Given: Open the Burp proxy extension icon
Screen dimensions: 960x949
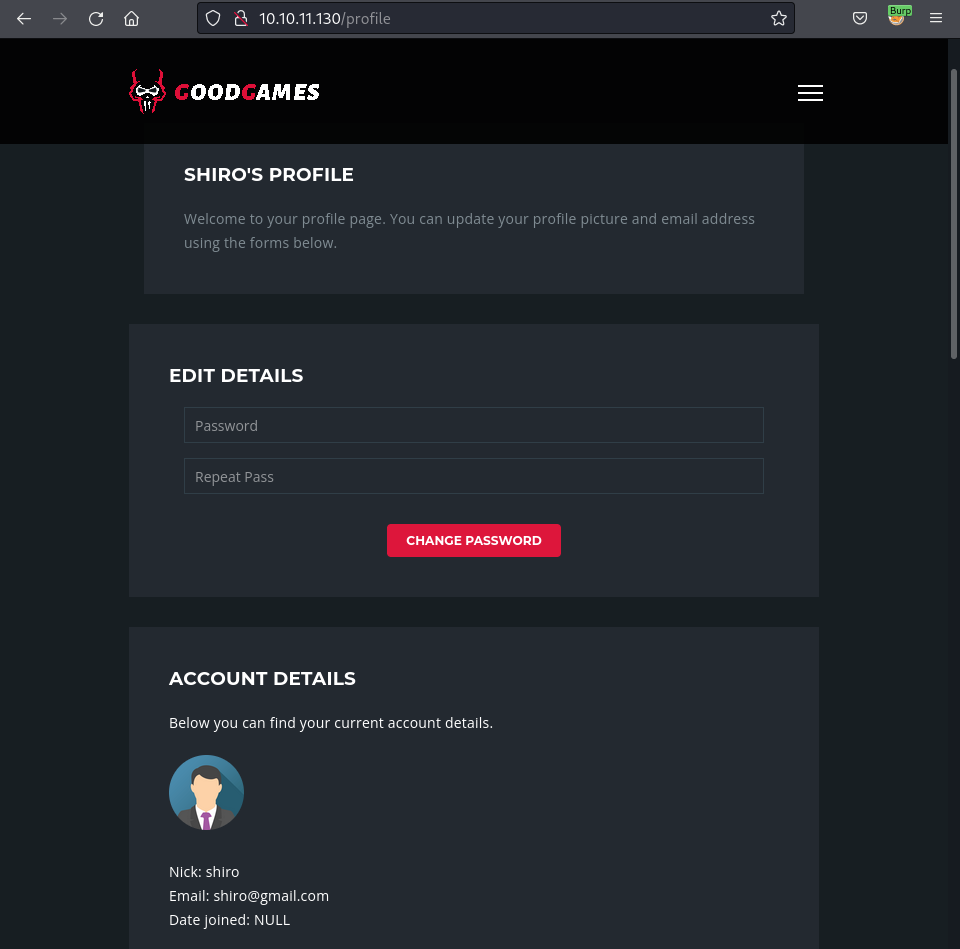Looking at the screenshot, I should tap(897, 16).
